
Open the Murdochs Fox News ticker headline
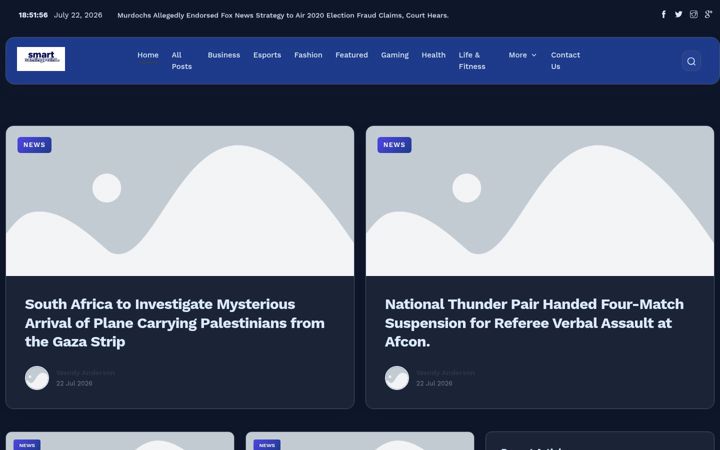[x=283, y=15]
